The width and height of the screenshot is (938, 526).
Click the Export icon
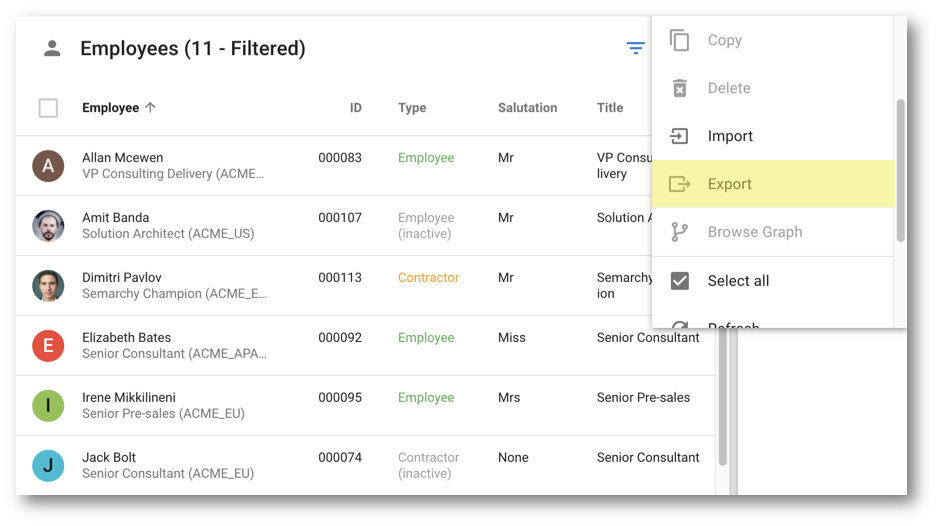[680, 184]
